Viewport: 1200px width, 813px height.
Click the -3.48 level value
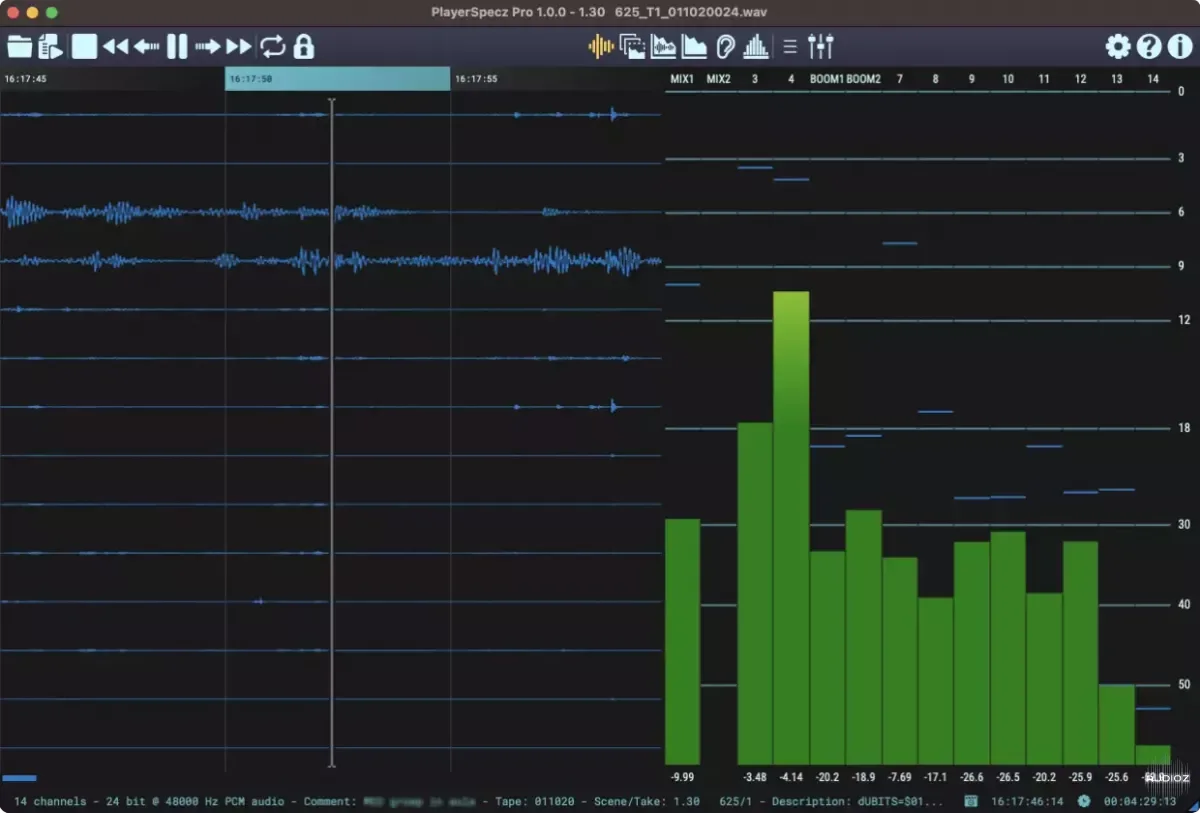(755, 777)
